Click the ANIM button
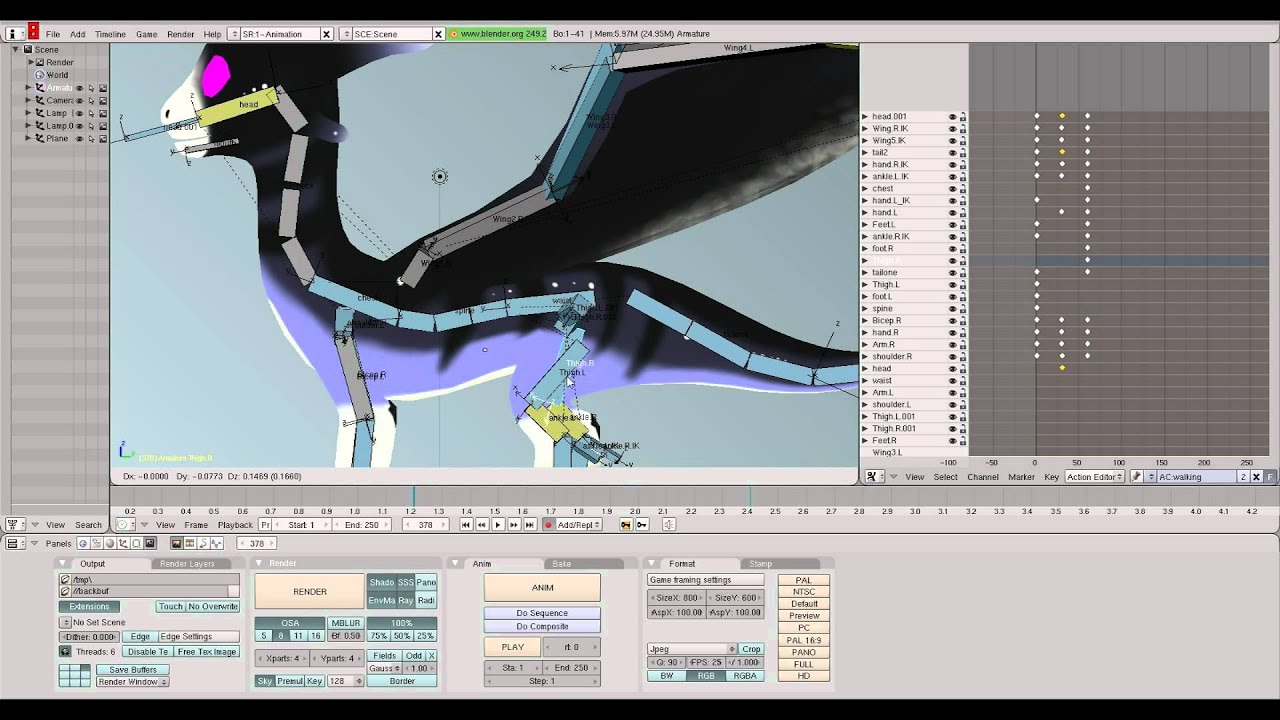The width and height of the screenshot is (1280, 720). 542,588
